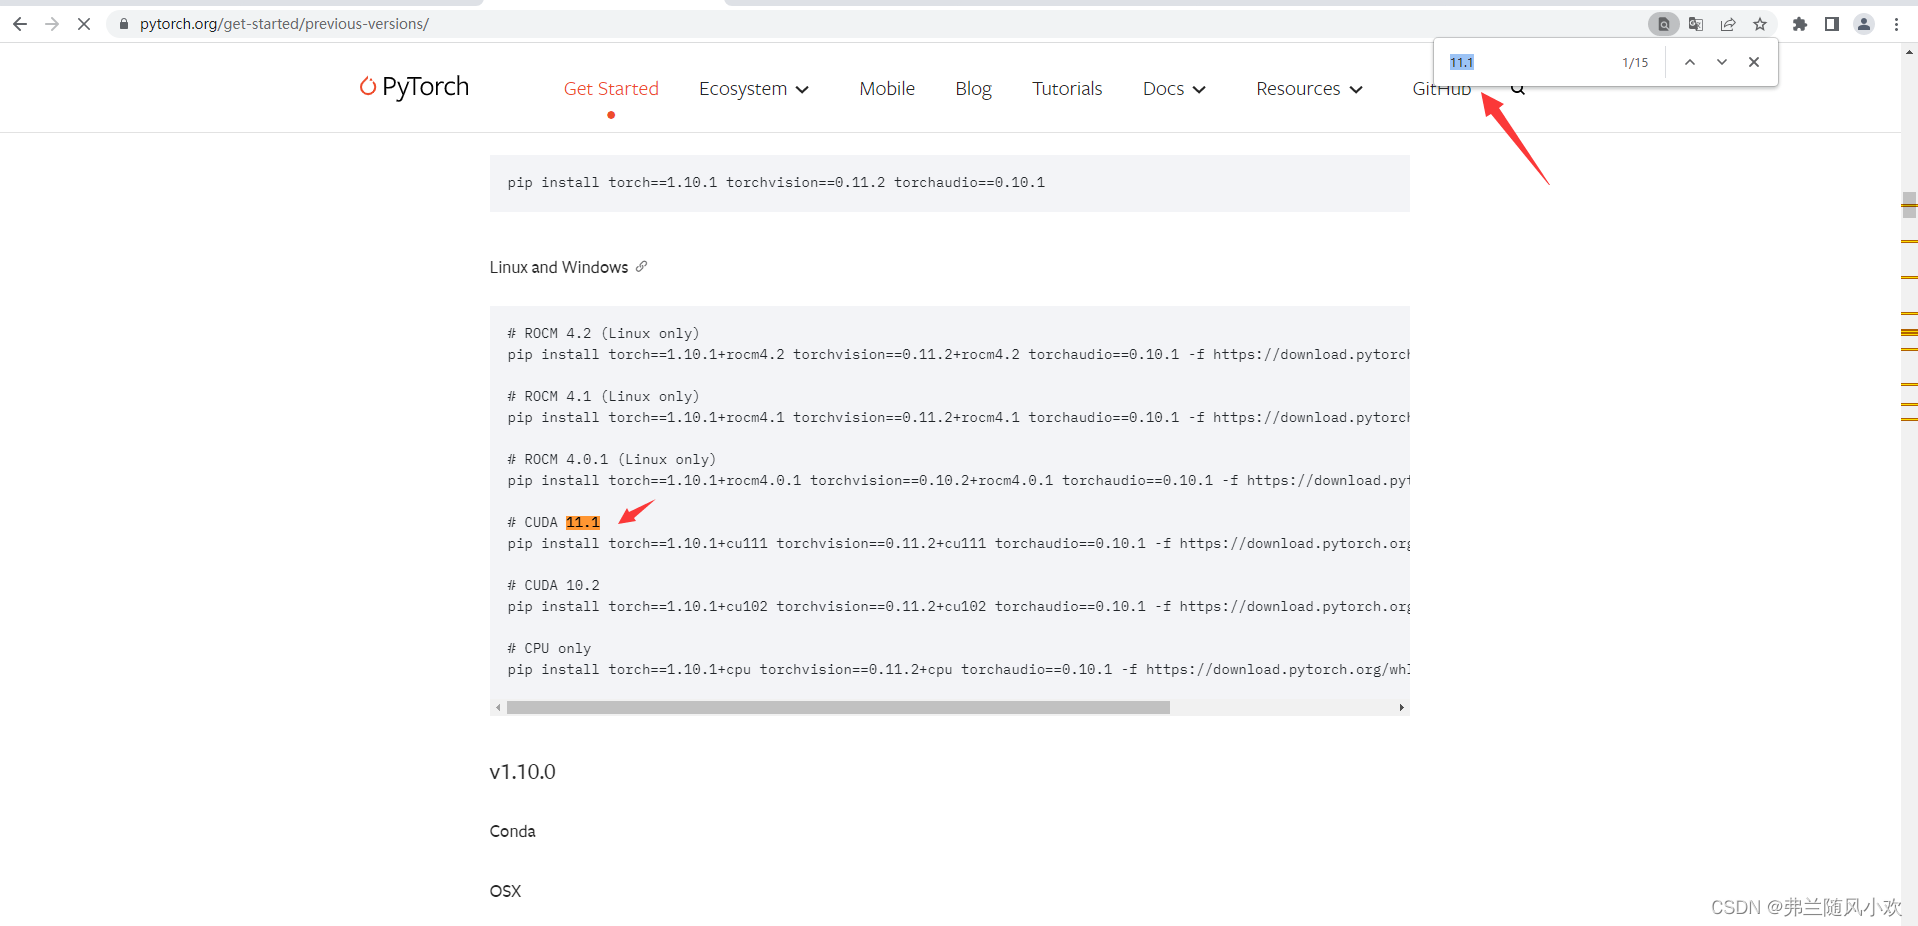The height and width of the screenshot is (926, 1918).
Task: Click left arrow of code scrollbar
Action: pyautogui.click(x=498, y=708)
